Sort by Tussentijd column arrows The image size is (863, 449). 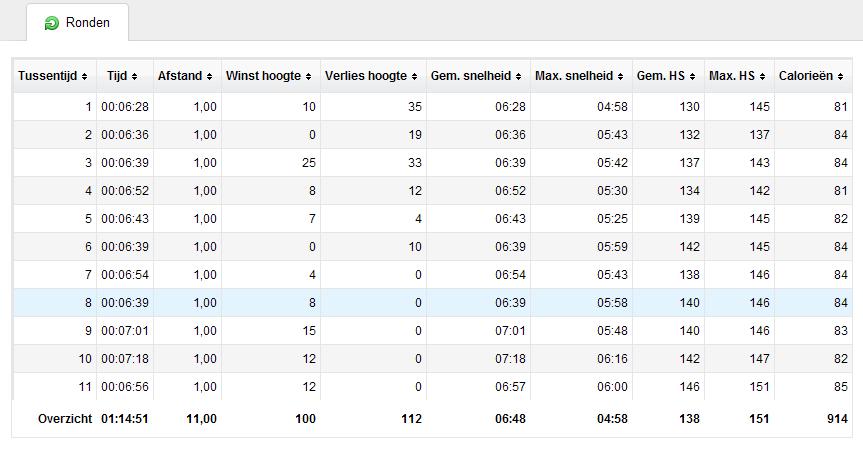(x=84, y=76)
